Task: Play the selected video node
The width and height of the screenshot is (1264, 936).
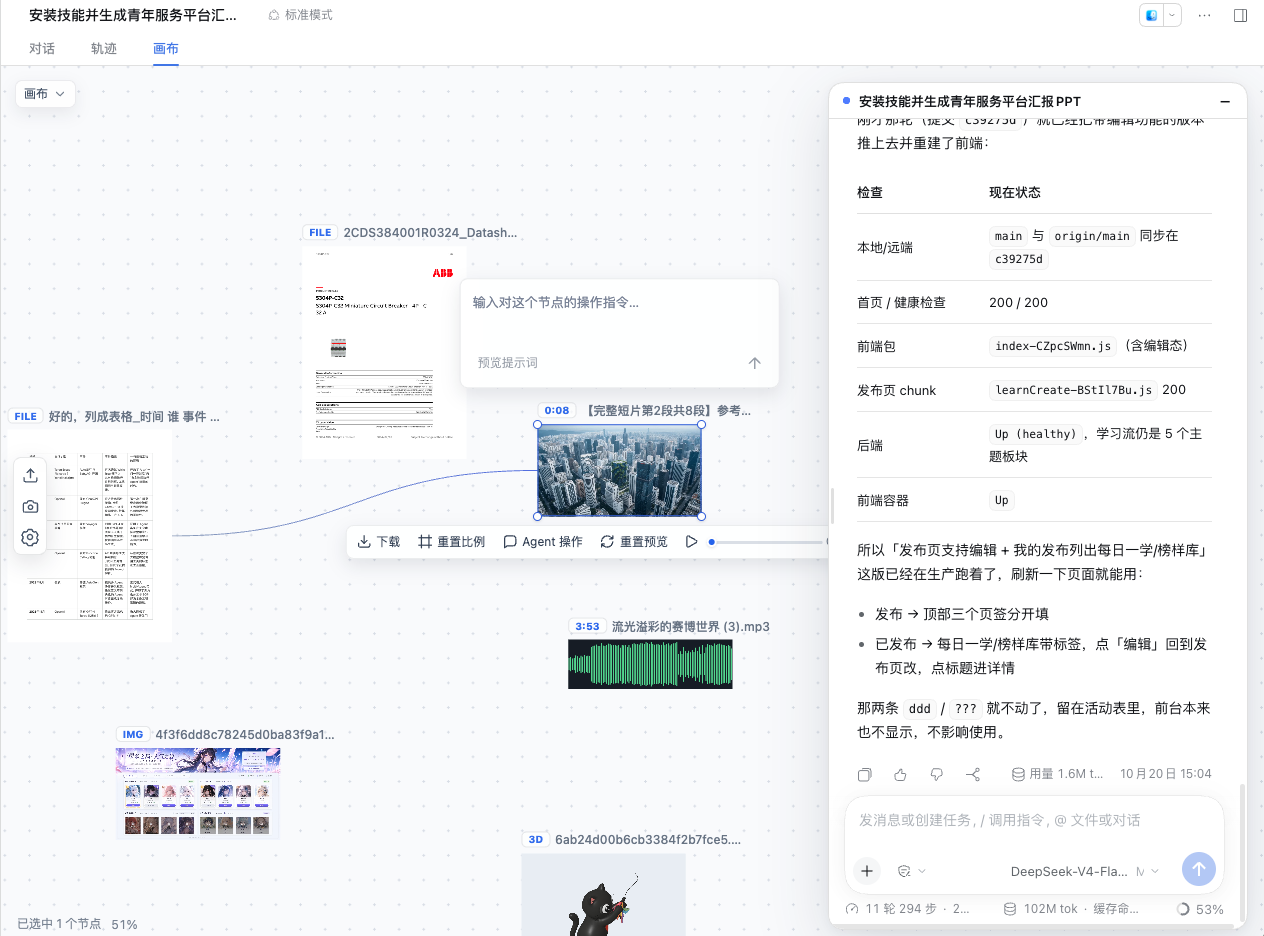Action: click(691, 541)
